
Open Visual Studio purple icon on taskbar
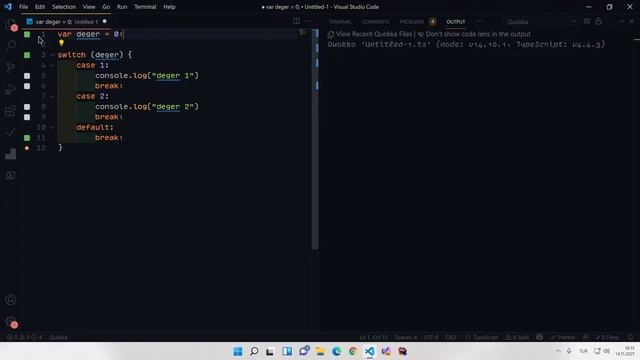tap(386, 351)
